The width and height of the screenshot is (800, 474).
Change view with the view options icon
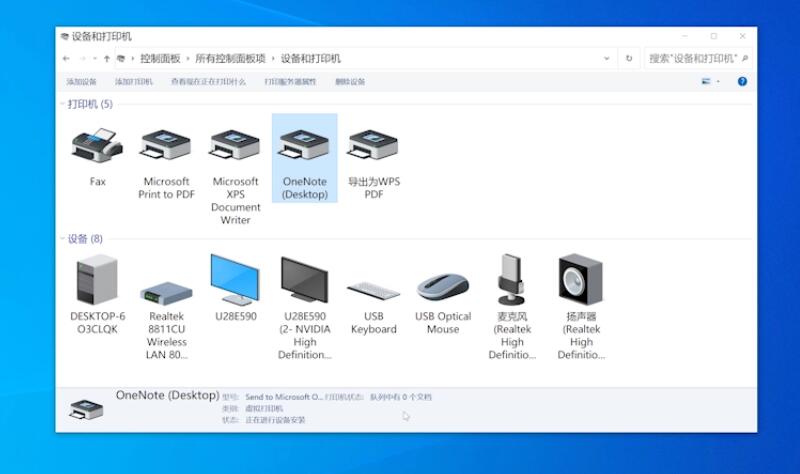(706, 81)
